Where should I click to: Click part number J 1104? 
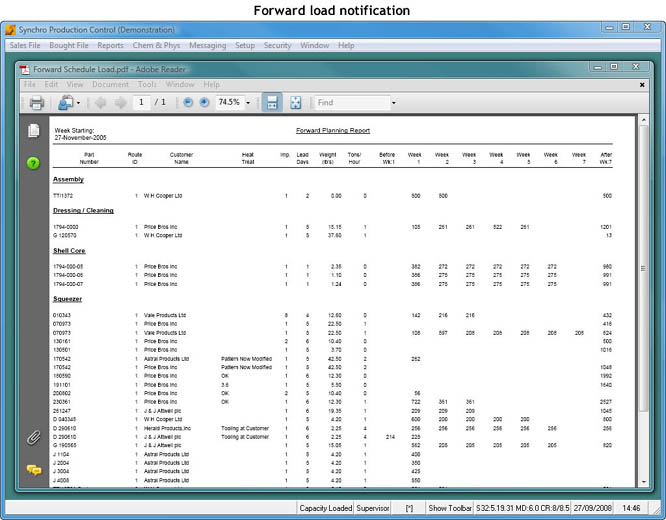pyautogui.click(x=61, y=454)
